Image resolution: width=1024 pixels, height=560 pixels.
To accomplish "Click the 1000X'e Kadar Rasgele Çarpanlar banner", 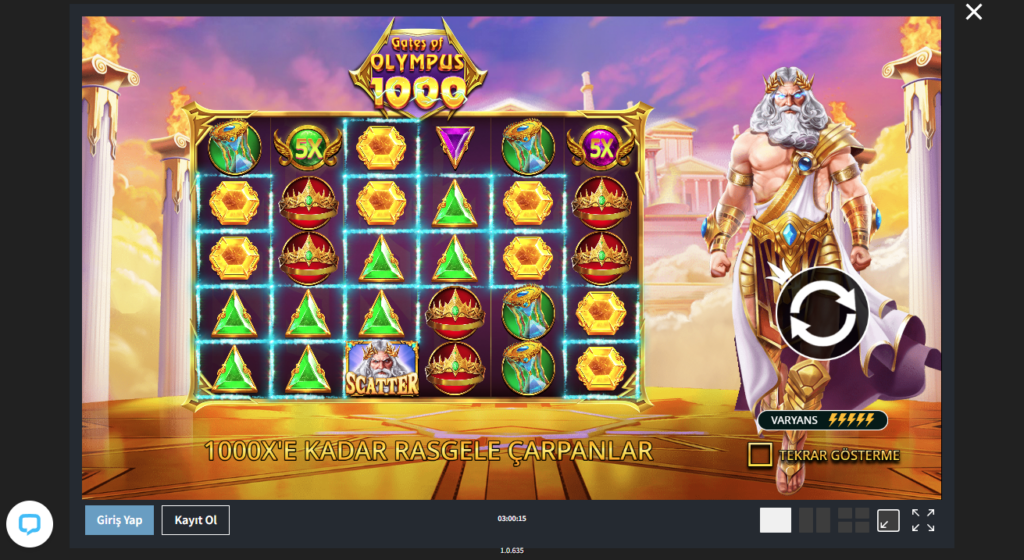I will (x=428, y=451).
